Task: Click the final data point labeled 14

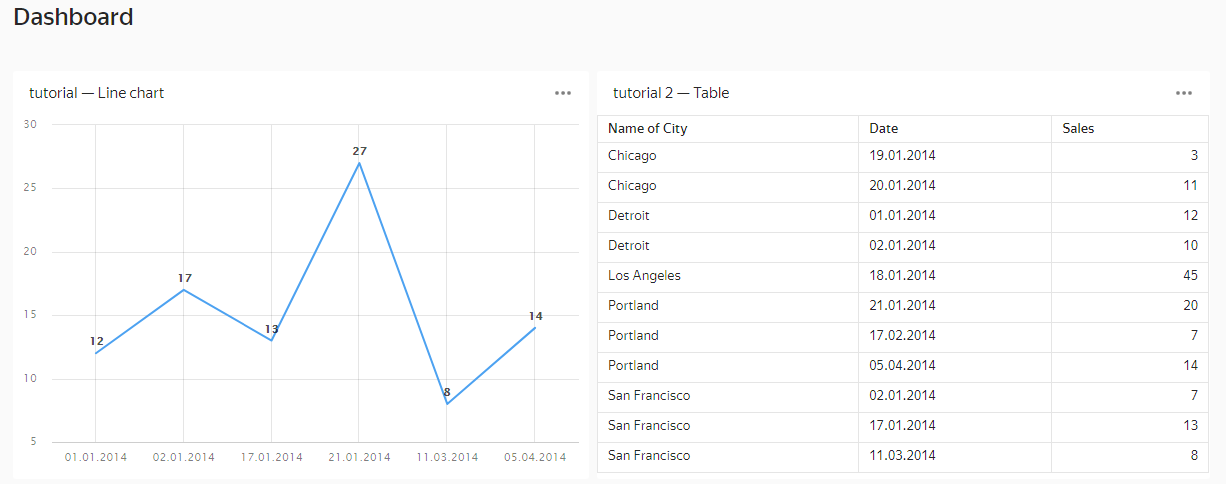Action: point(535,328)
